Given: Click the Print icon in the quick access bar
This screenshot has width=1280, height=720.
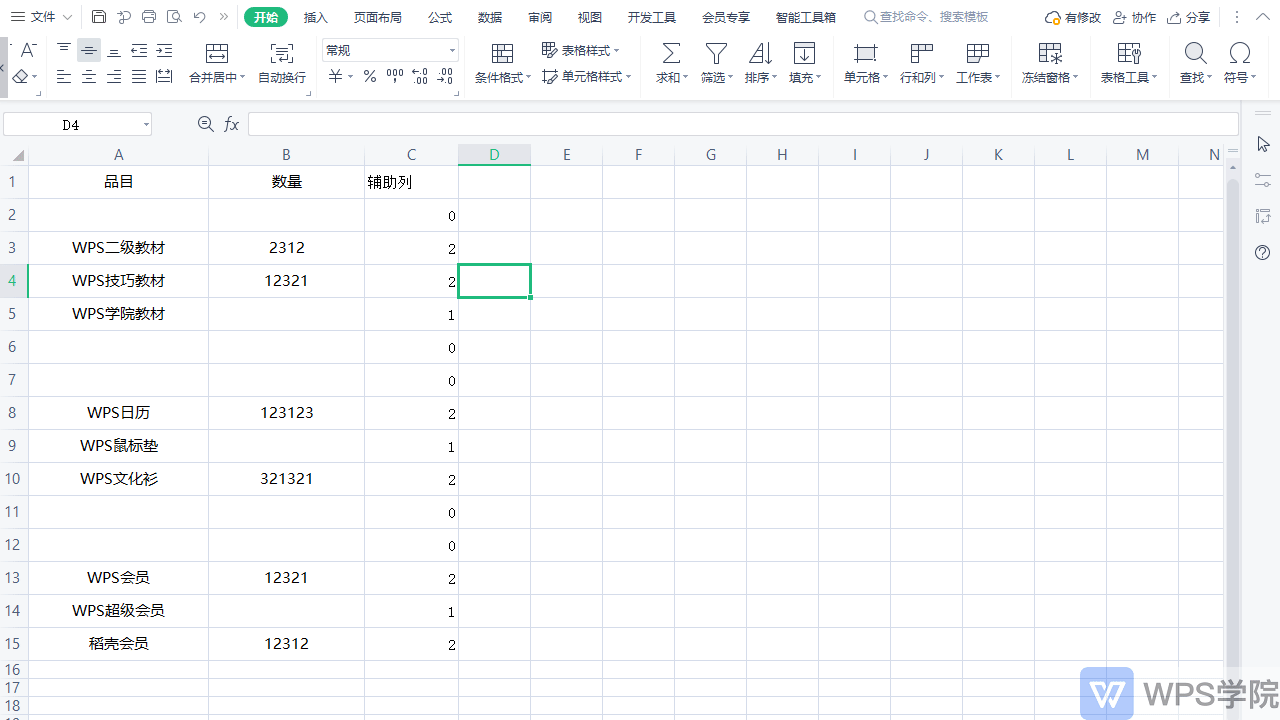Looking at the screenshot, I should (149, 17).
